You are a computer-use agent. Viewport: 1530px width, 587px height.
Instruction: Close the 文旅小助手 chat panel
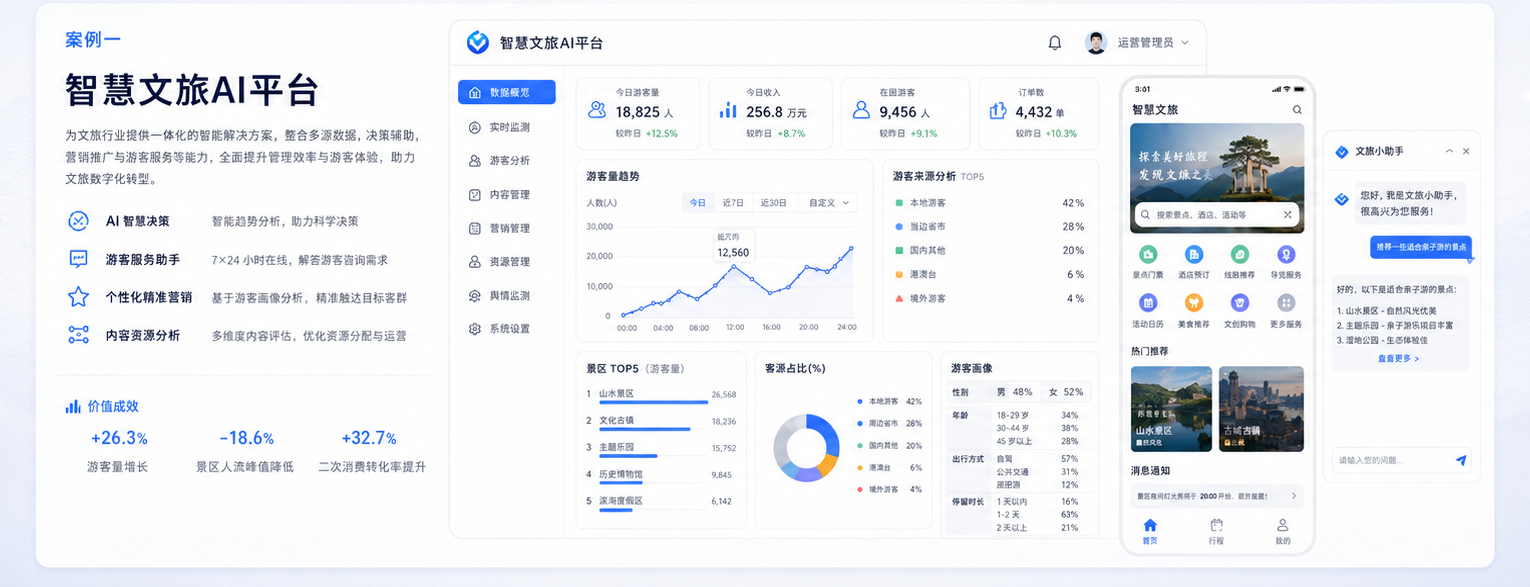pos(1466,151)
